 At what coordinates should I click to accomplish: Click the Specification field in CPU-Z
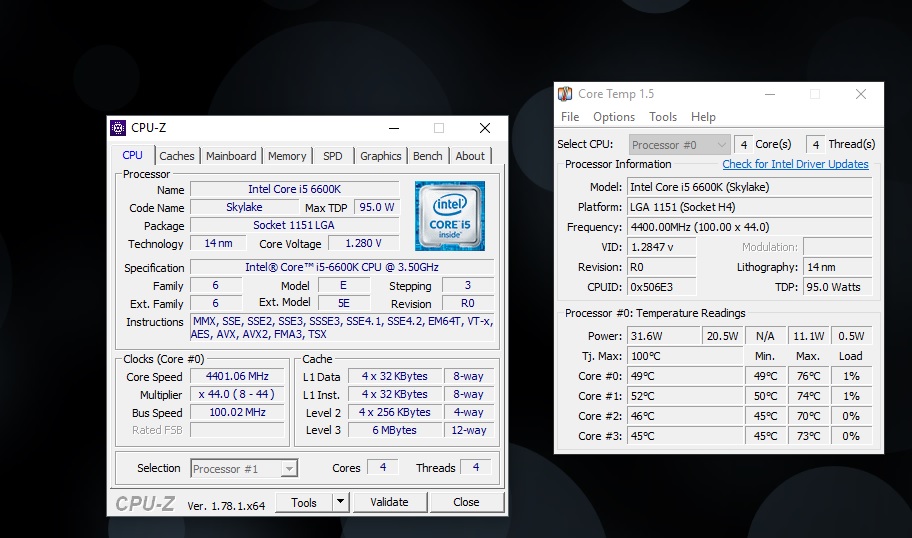342,267
